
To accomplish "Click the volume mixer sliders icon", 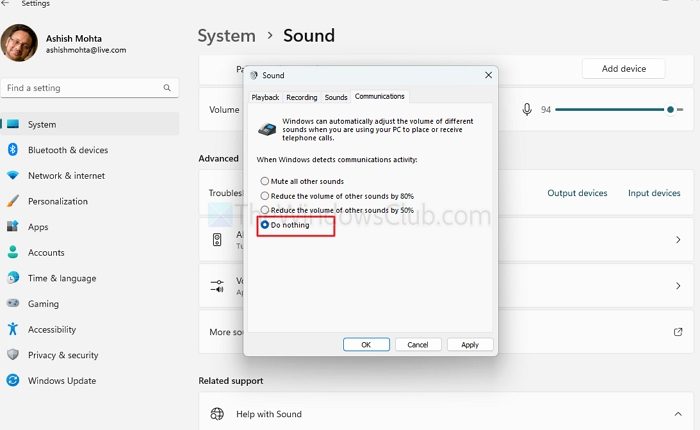I will [x=217, y=286].
